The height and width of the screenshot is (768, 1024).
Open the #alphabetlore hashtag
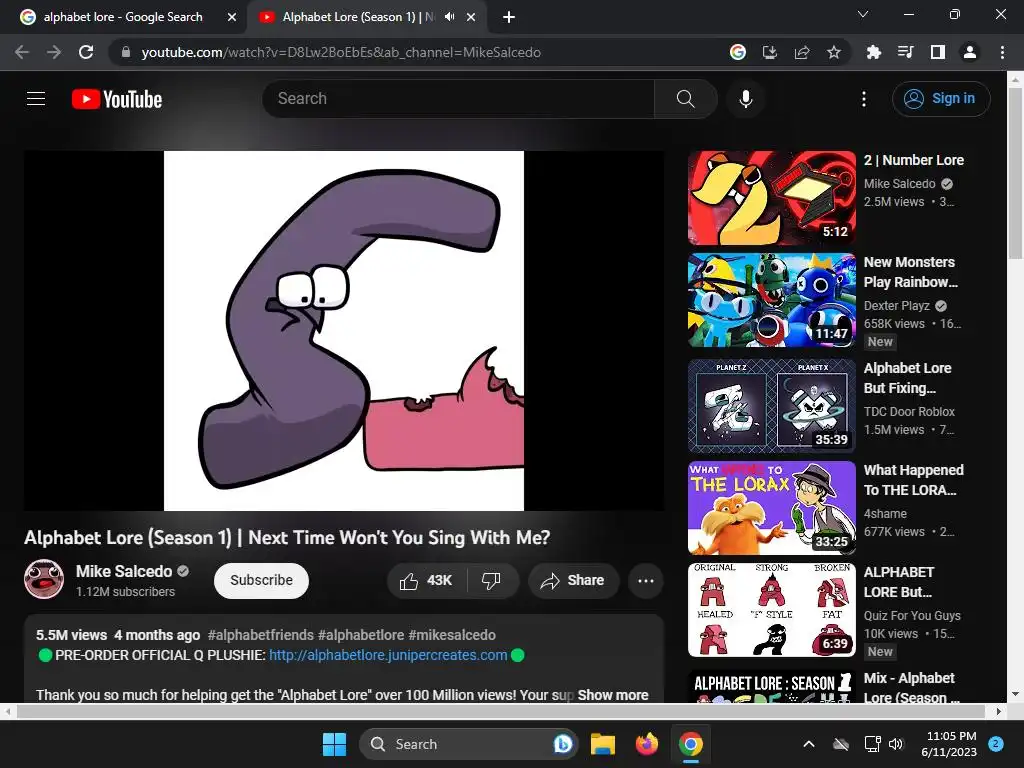(x=361, y=635)
